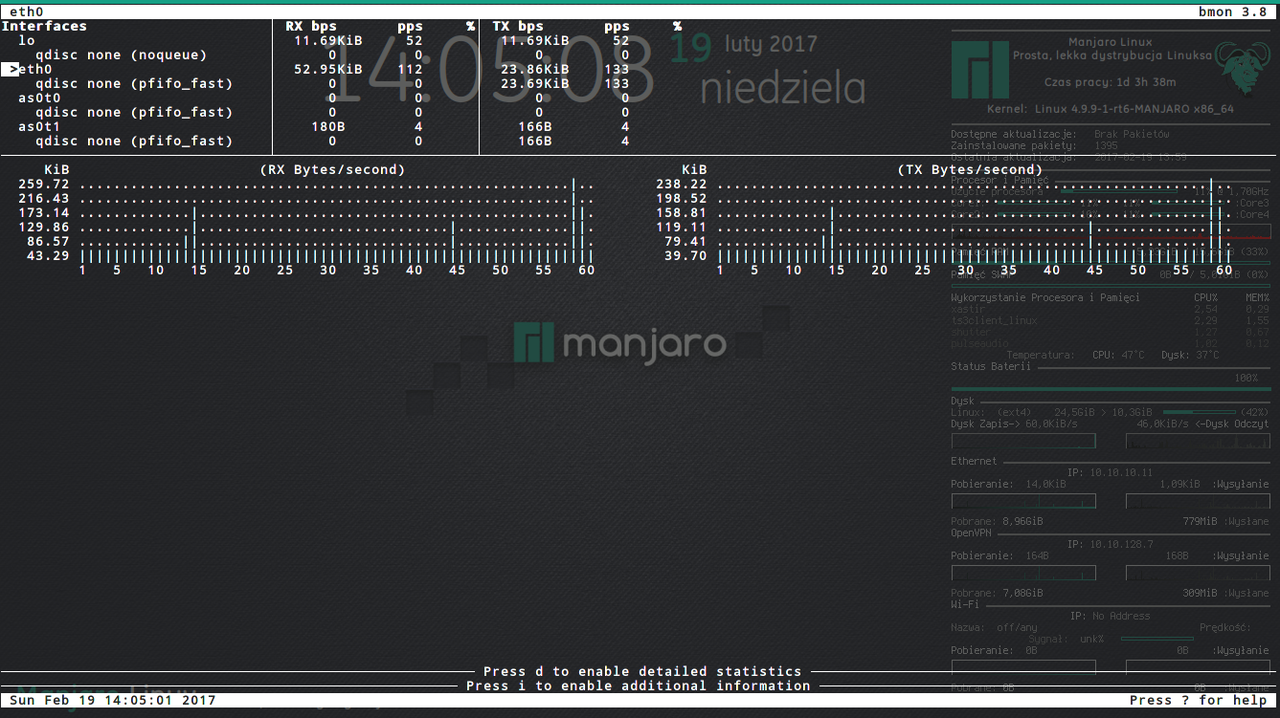The width and height of the screenshot is (1280, 718).
Task: Click the RX Bytes/second graph title
Action: pyautogui.click(x=332, y=170)
